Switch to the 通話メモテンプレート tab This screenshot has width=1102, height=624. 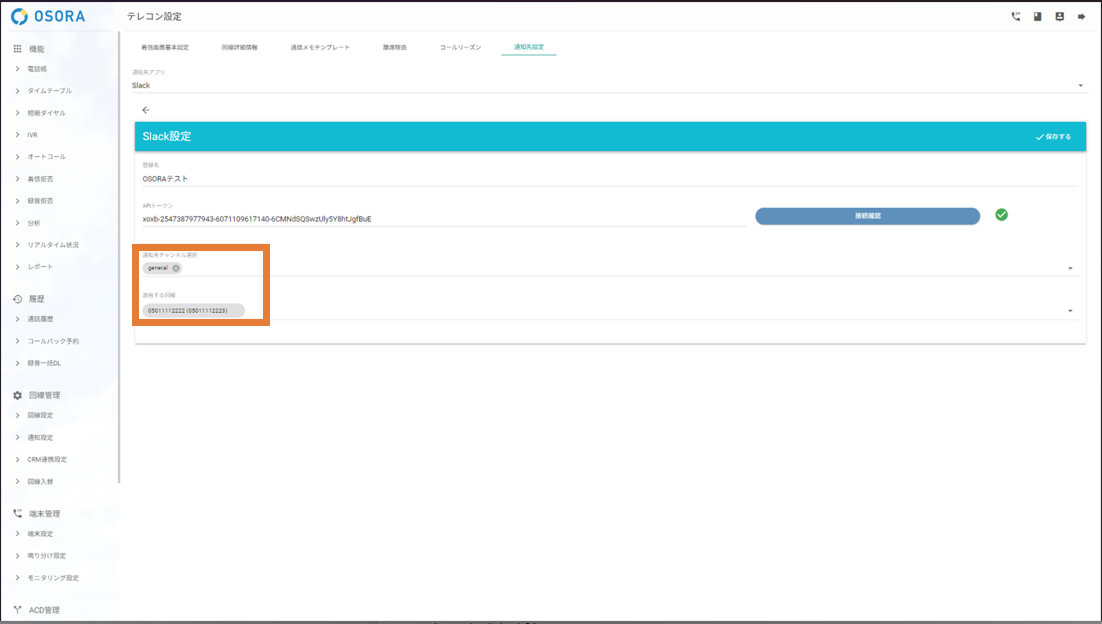[320, 48]
